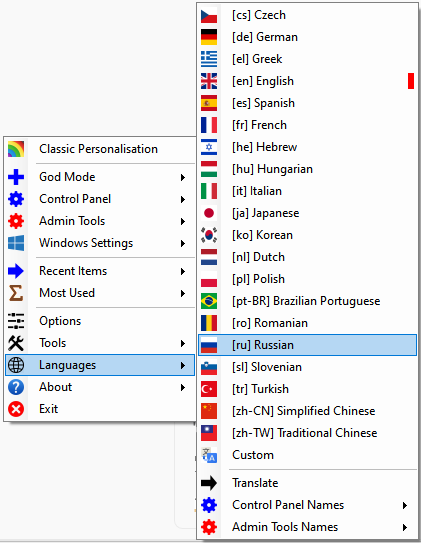The width and height of the screenshot is (421, 543).
Task: Click the South Korean flag icon
Action: (209, 235)
